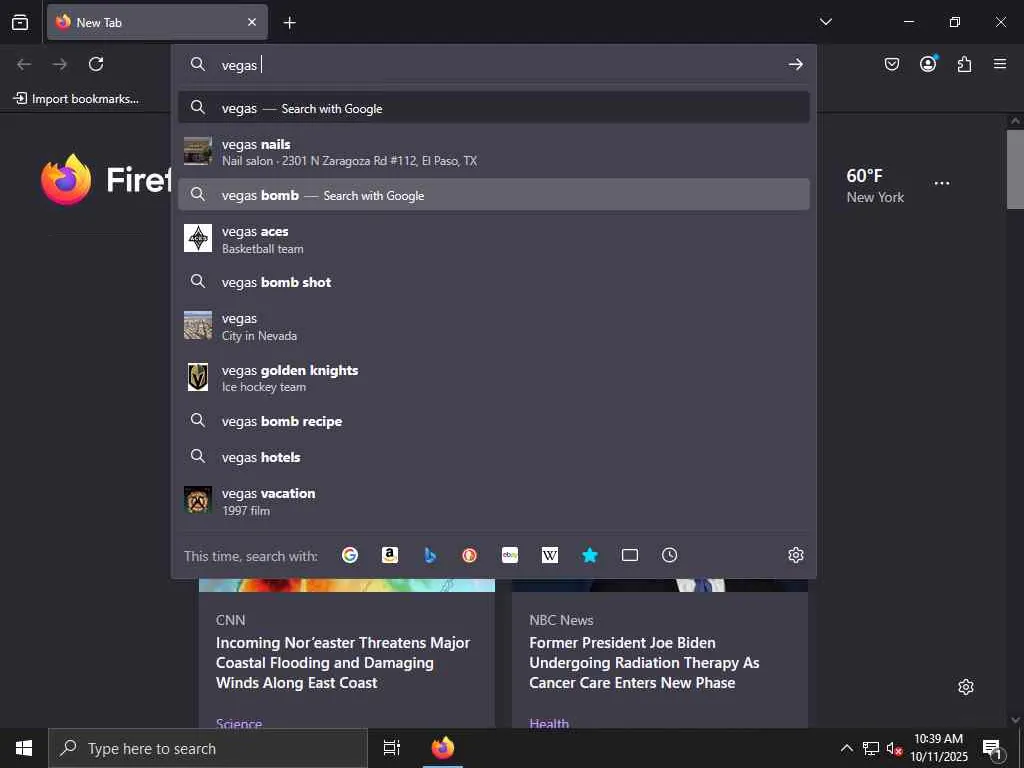Select the 'vegas bomb recipe' suggestion
The height and width of the screenshot is (768, 1024).
[494, 421]
